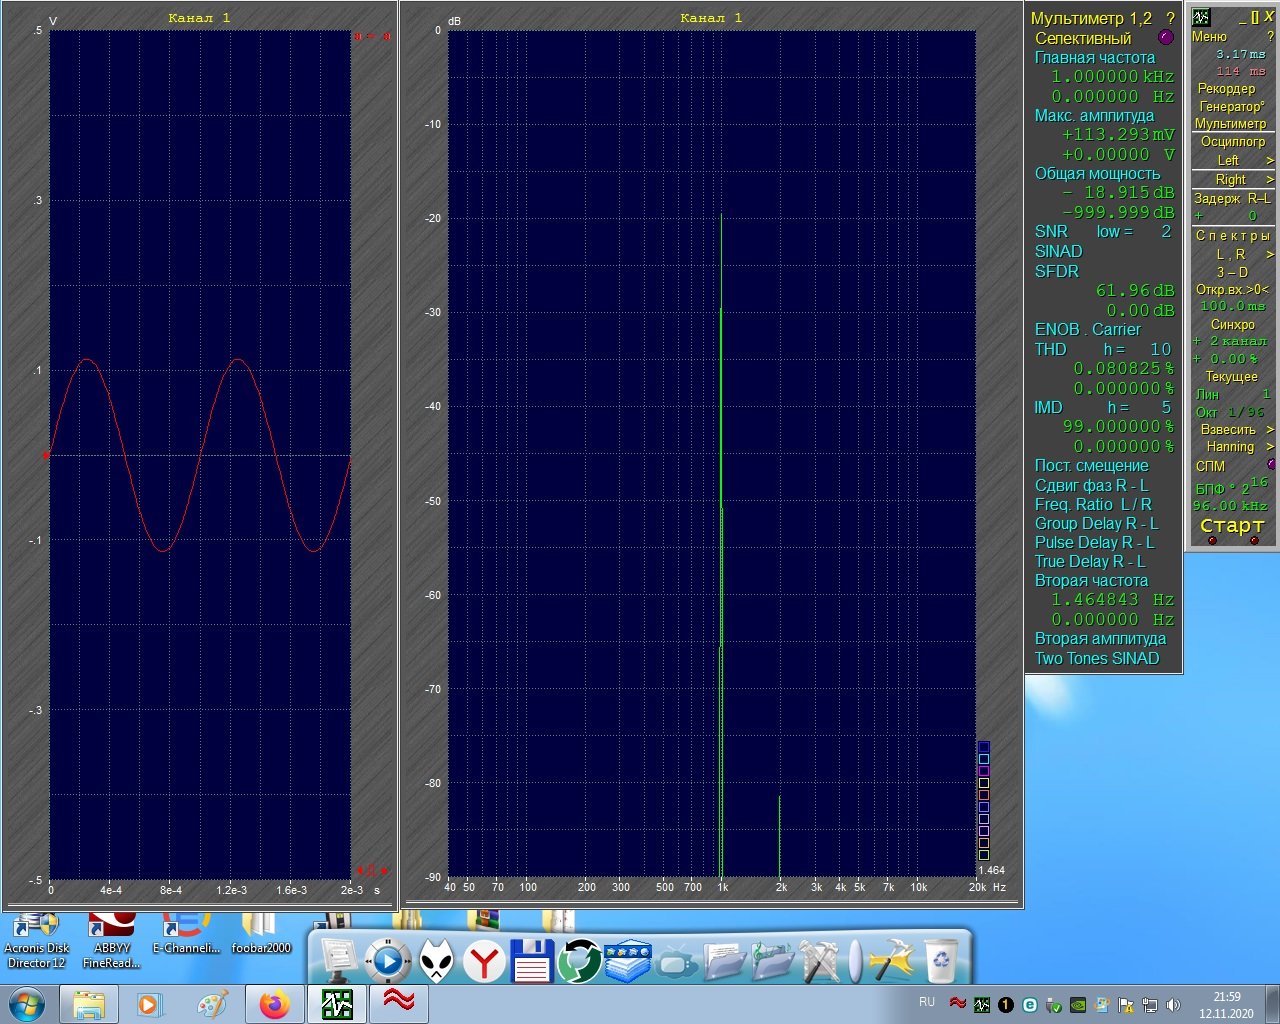1280x1024 pixels.
Task: Click the Лин averaging setting
Action: 1232,395
